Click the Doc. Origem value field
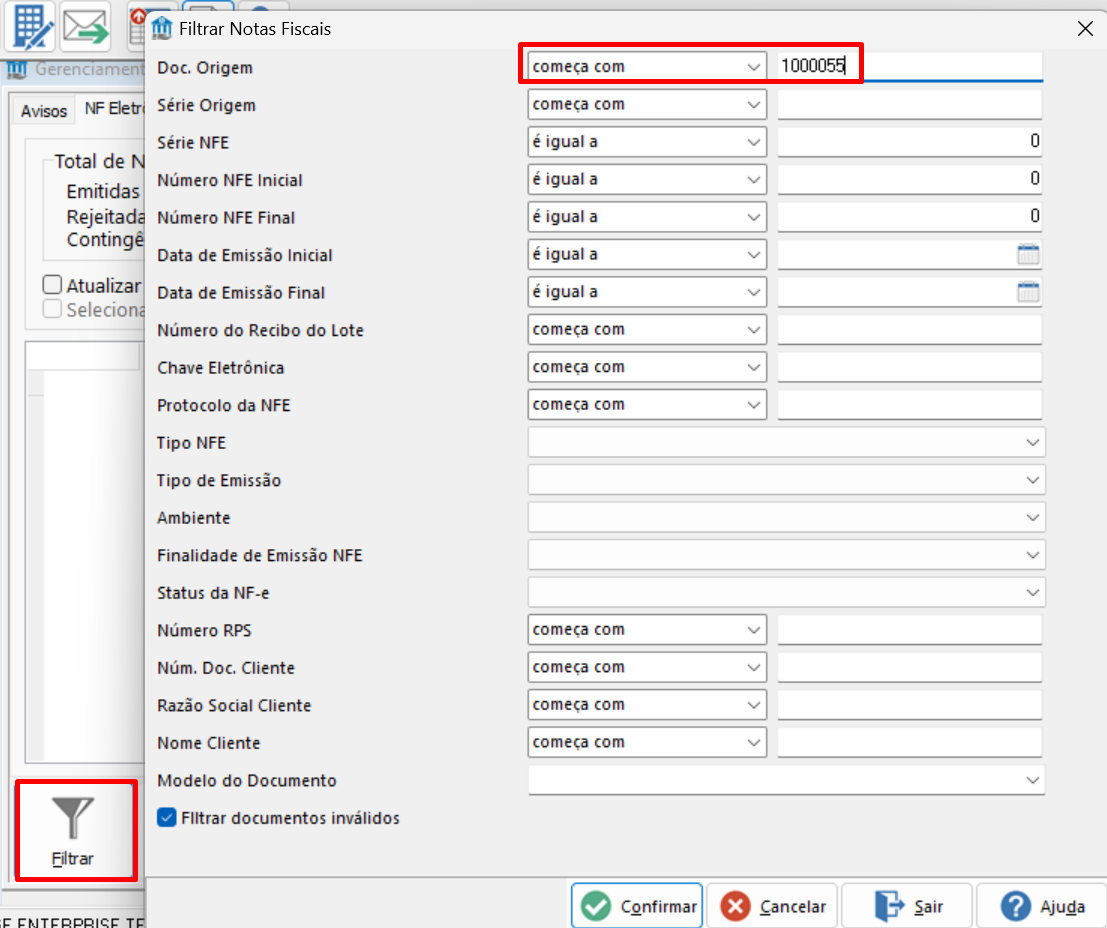 pyautogui.click(x=909, y=66)
